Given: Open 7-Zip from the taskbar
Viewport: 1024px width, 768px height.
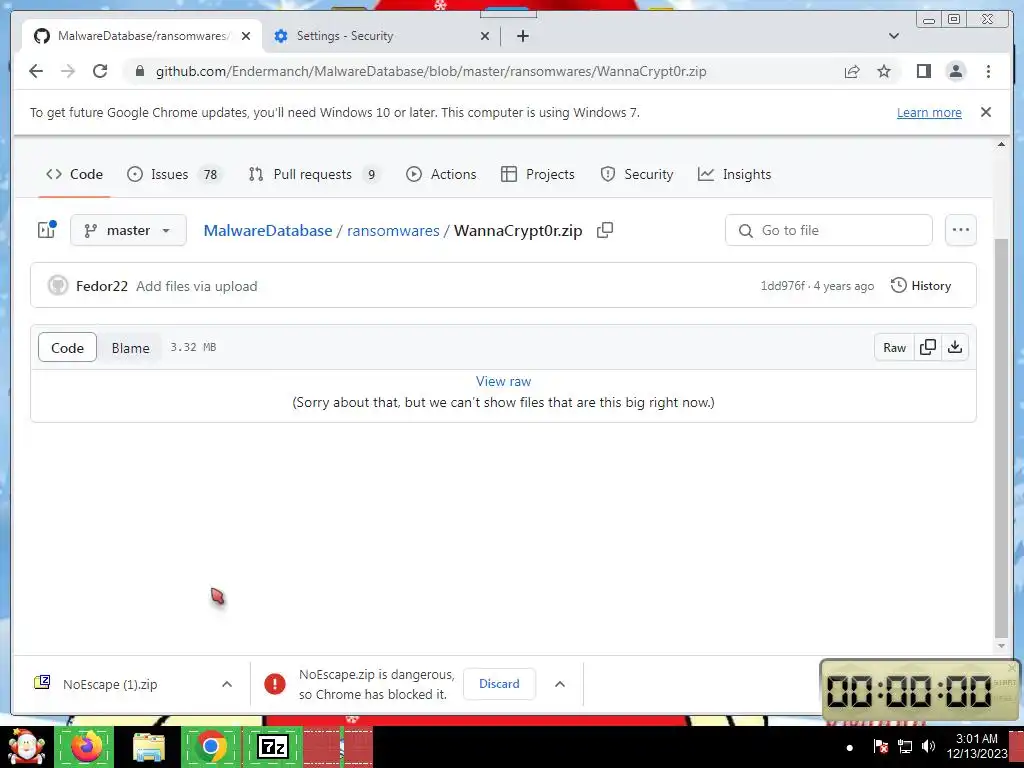Looking at the screenshot, I should [273, 746].
